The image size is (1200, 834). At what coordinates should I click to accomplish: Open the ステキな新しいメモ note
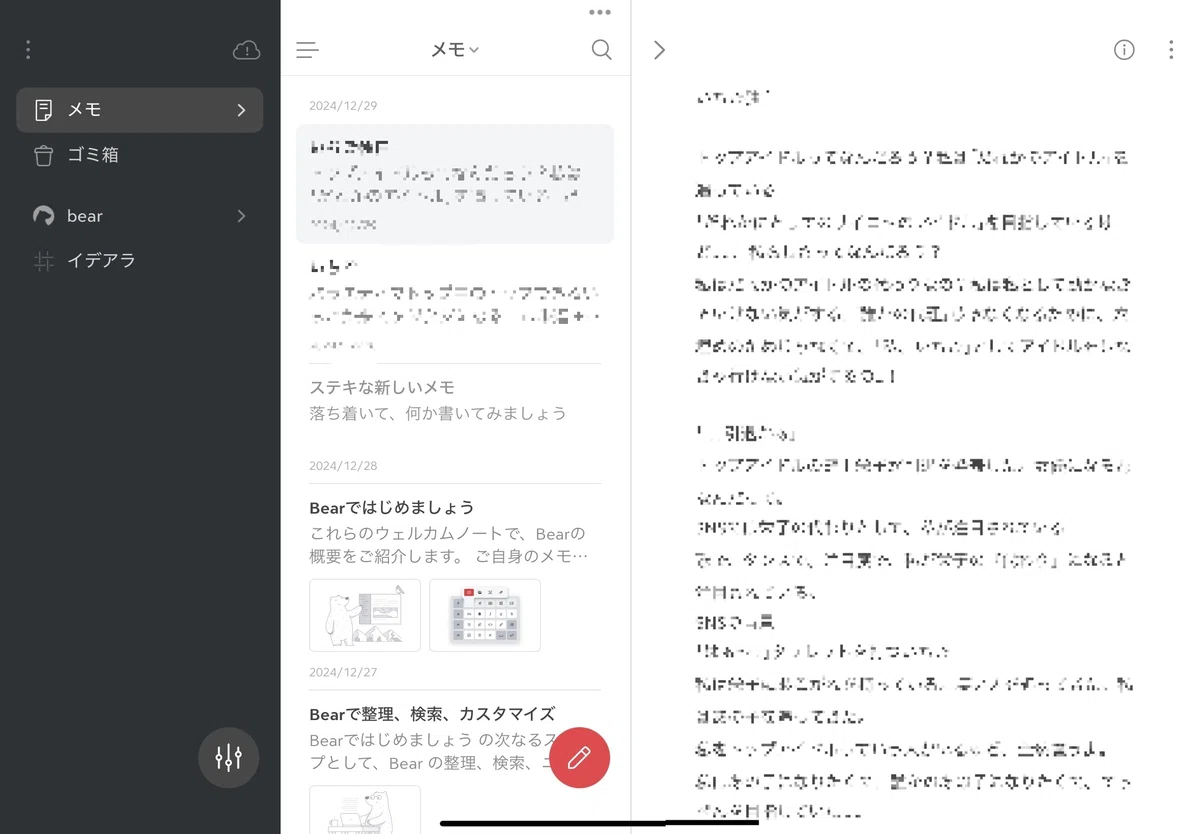(455, 400)
